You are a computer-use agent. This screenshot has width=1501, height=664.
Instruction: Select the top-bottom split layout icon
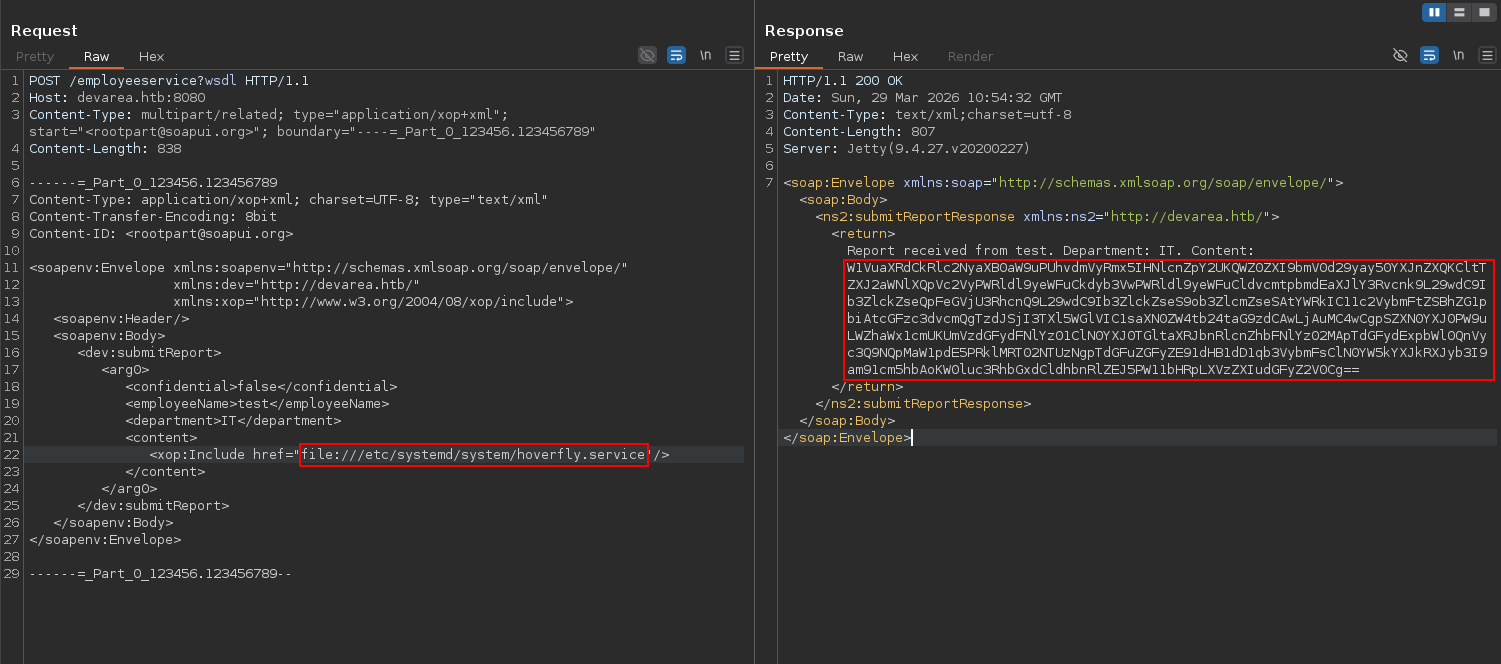[1459, 12]
